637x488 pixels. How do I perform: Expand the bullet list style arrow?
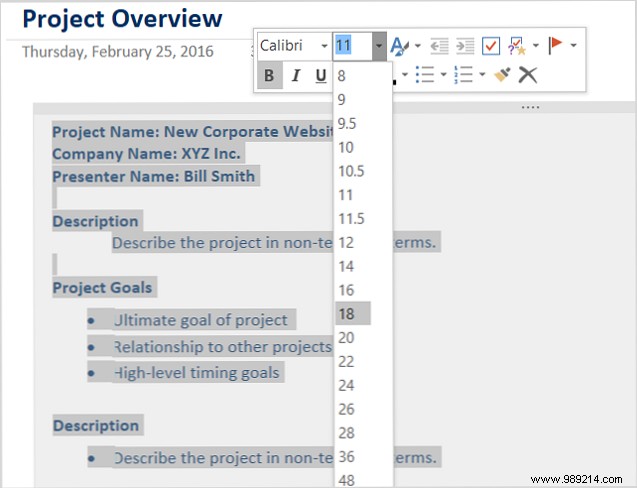443,74
